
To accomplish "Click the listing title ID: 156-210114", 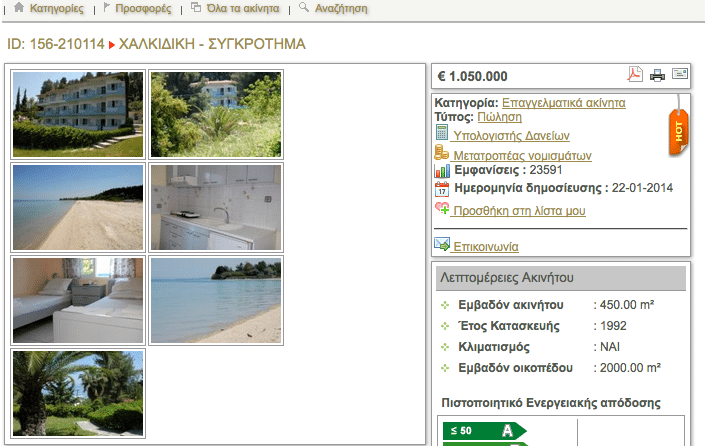I will coord(56,44).
